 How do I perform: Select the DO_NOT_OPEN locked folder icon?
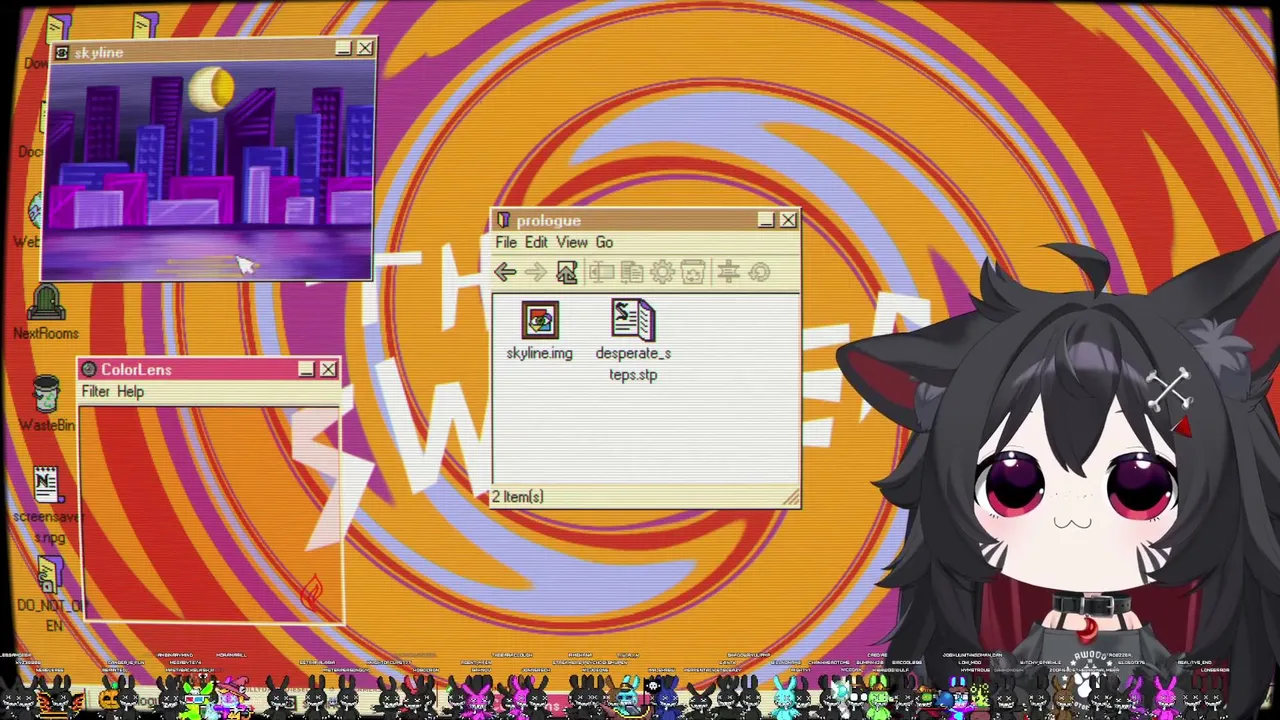48,575
